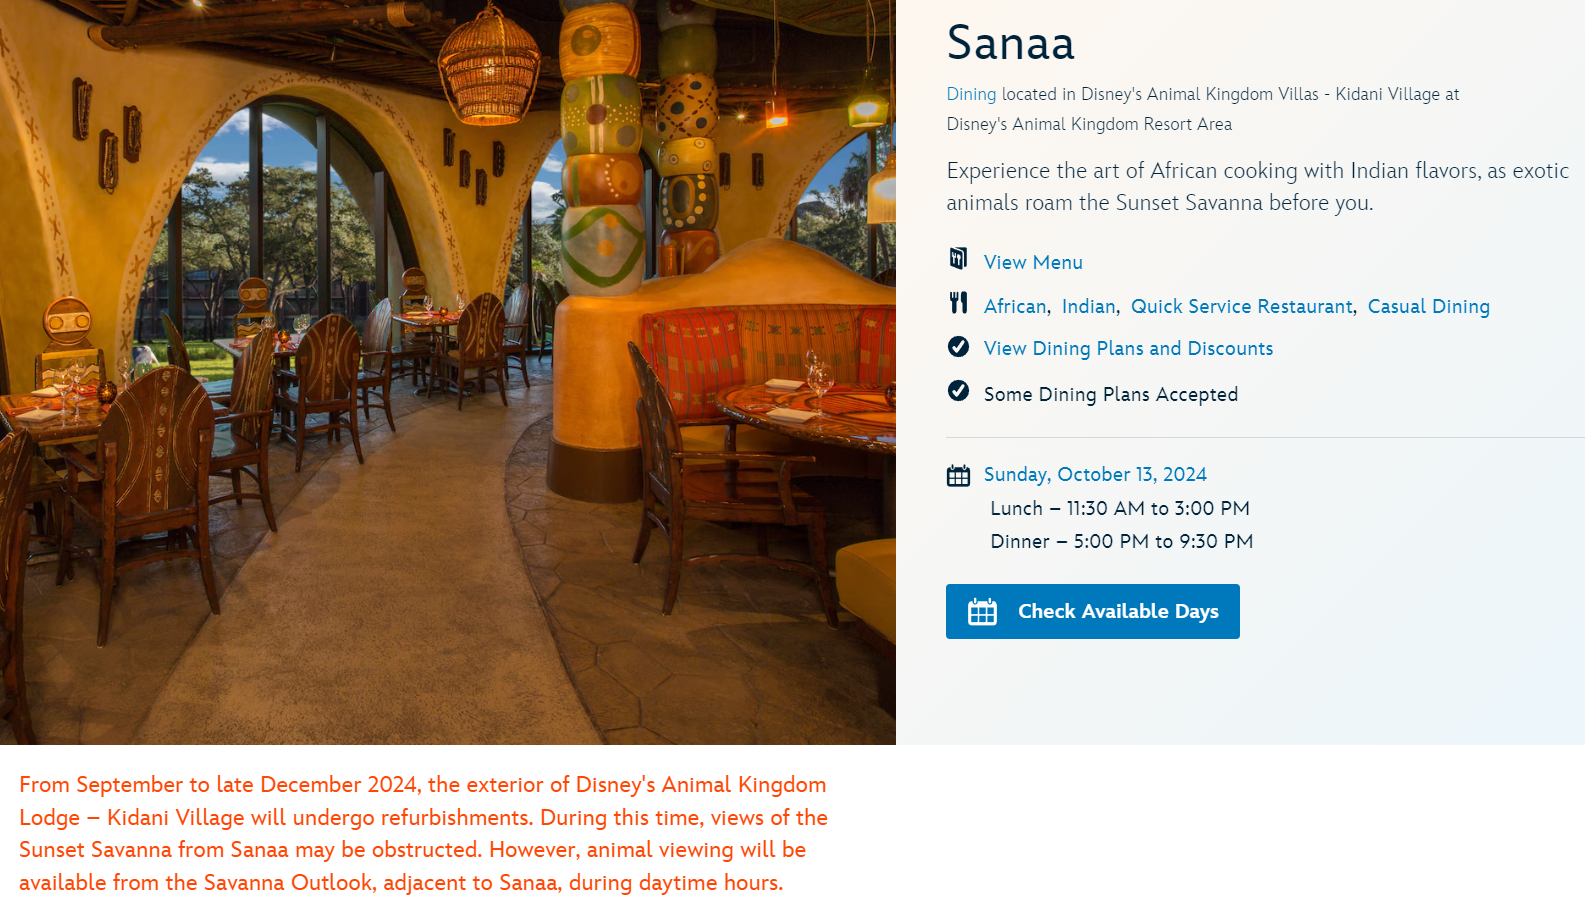The width and height of the screenshot is (1585, 908).
Task: Click the Sanaa restaurant interior photo
Action: click(447, 372)
